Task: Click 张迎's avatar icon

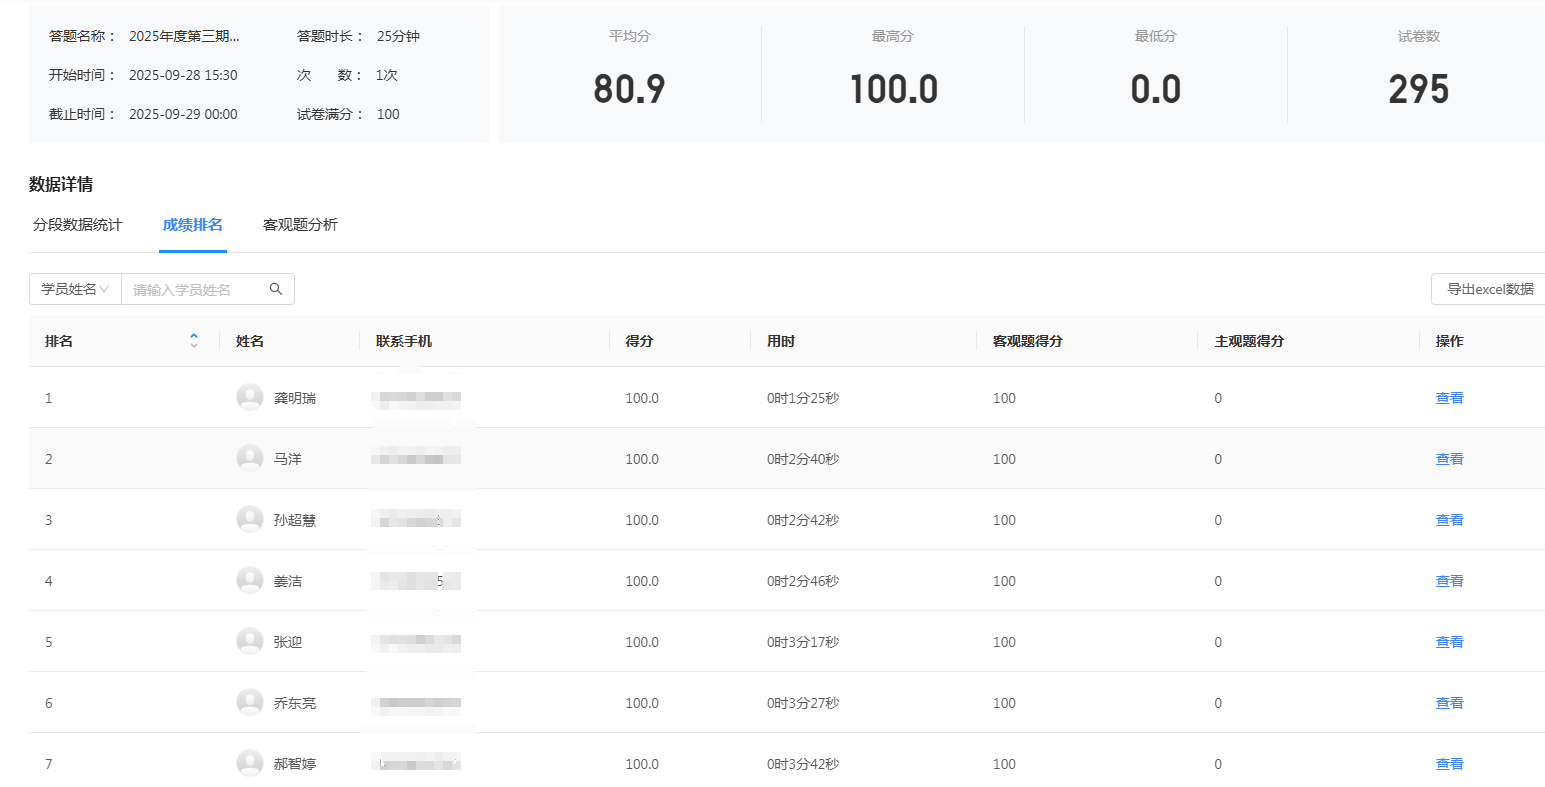Action: coord(250,641)
